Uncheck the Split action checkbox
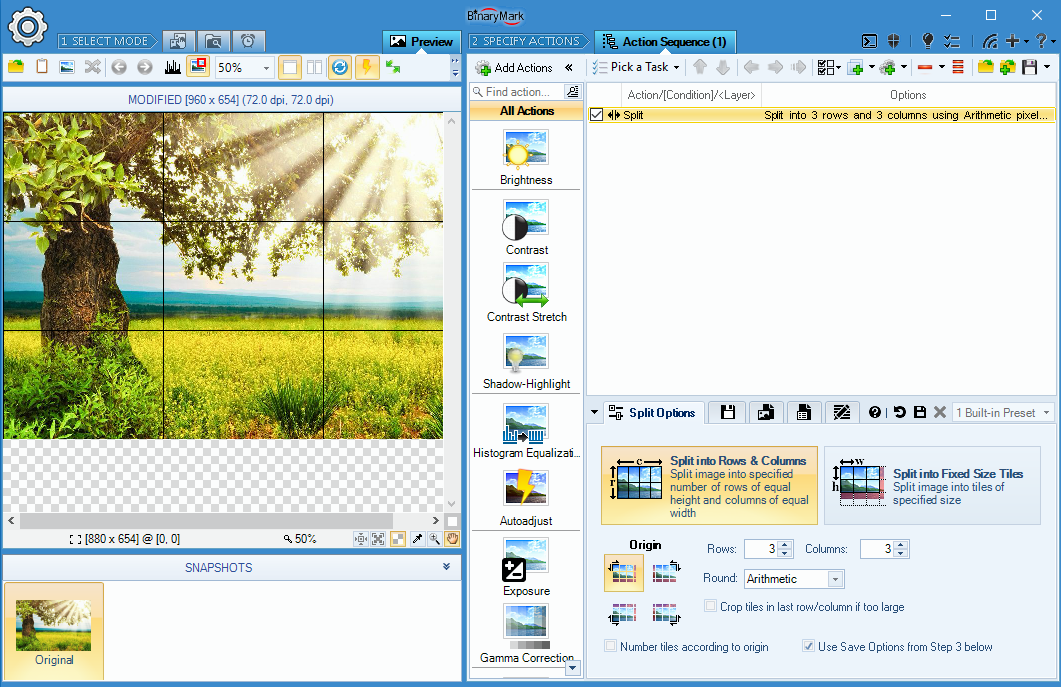Screen dimensions: 1061x687 tap(597, 115)
